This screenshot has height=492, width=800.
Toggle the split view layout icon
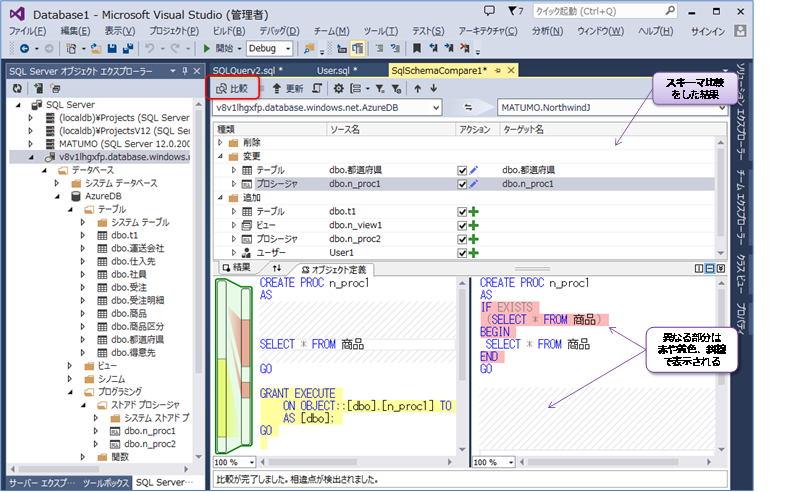710,268
